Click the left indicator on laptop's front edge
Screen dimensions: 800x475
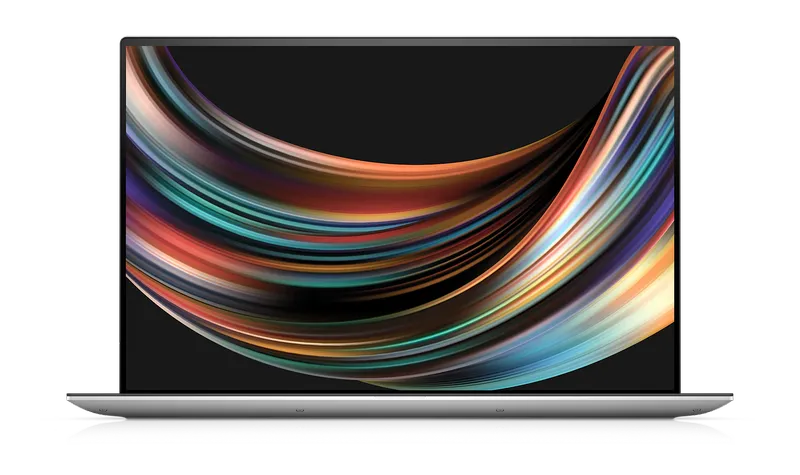pos(298,408)
